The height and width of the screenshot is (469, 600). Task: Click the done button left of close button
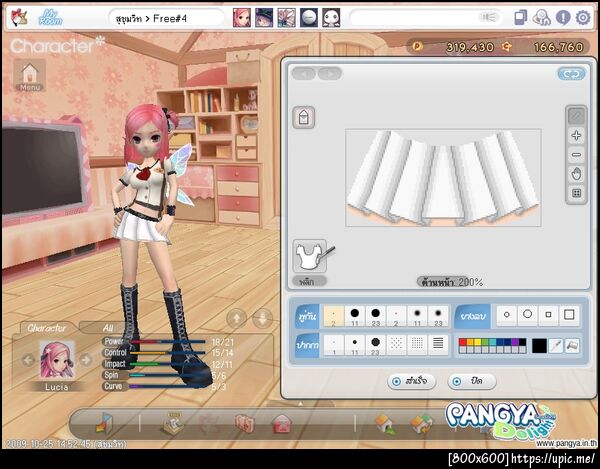pyautogui.click(x=412, y=381)
